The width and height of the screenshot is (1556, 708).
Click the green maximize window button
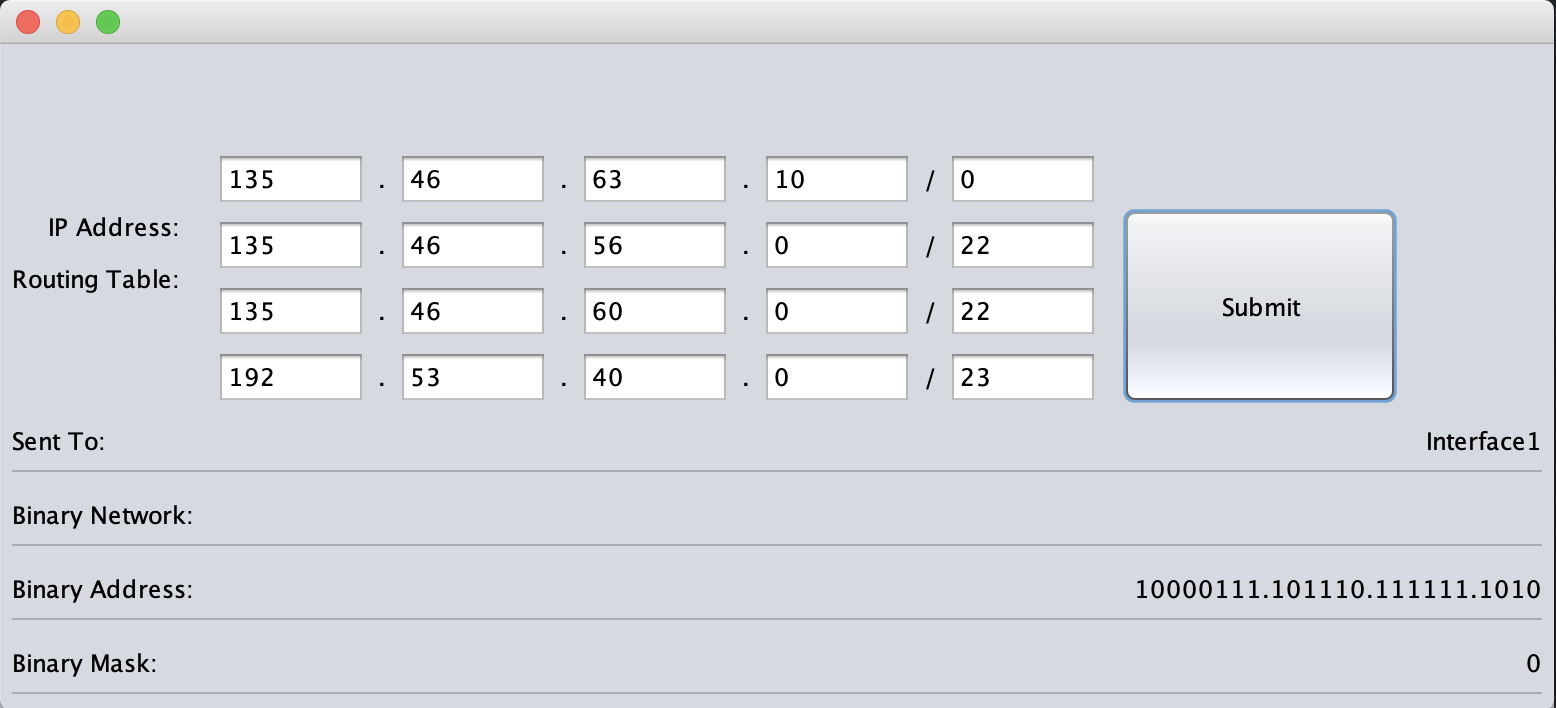108,22
